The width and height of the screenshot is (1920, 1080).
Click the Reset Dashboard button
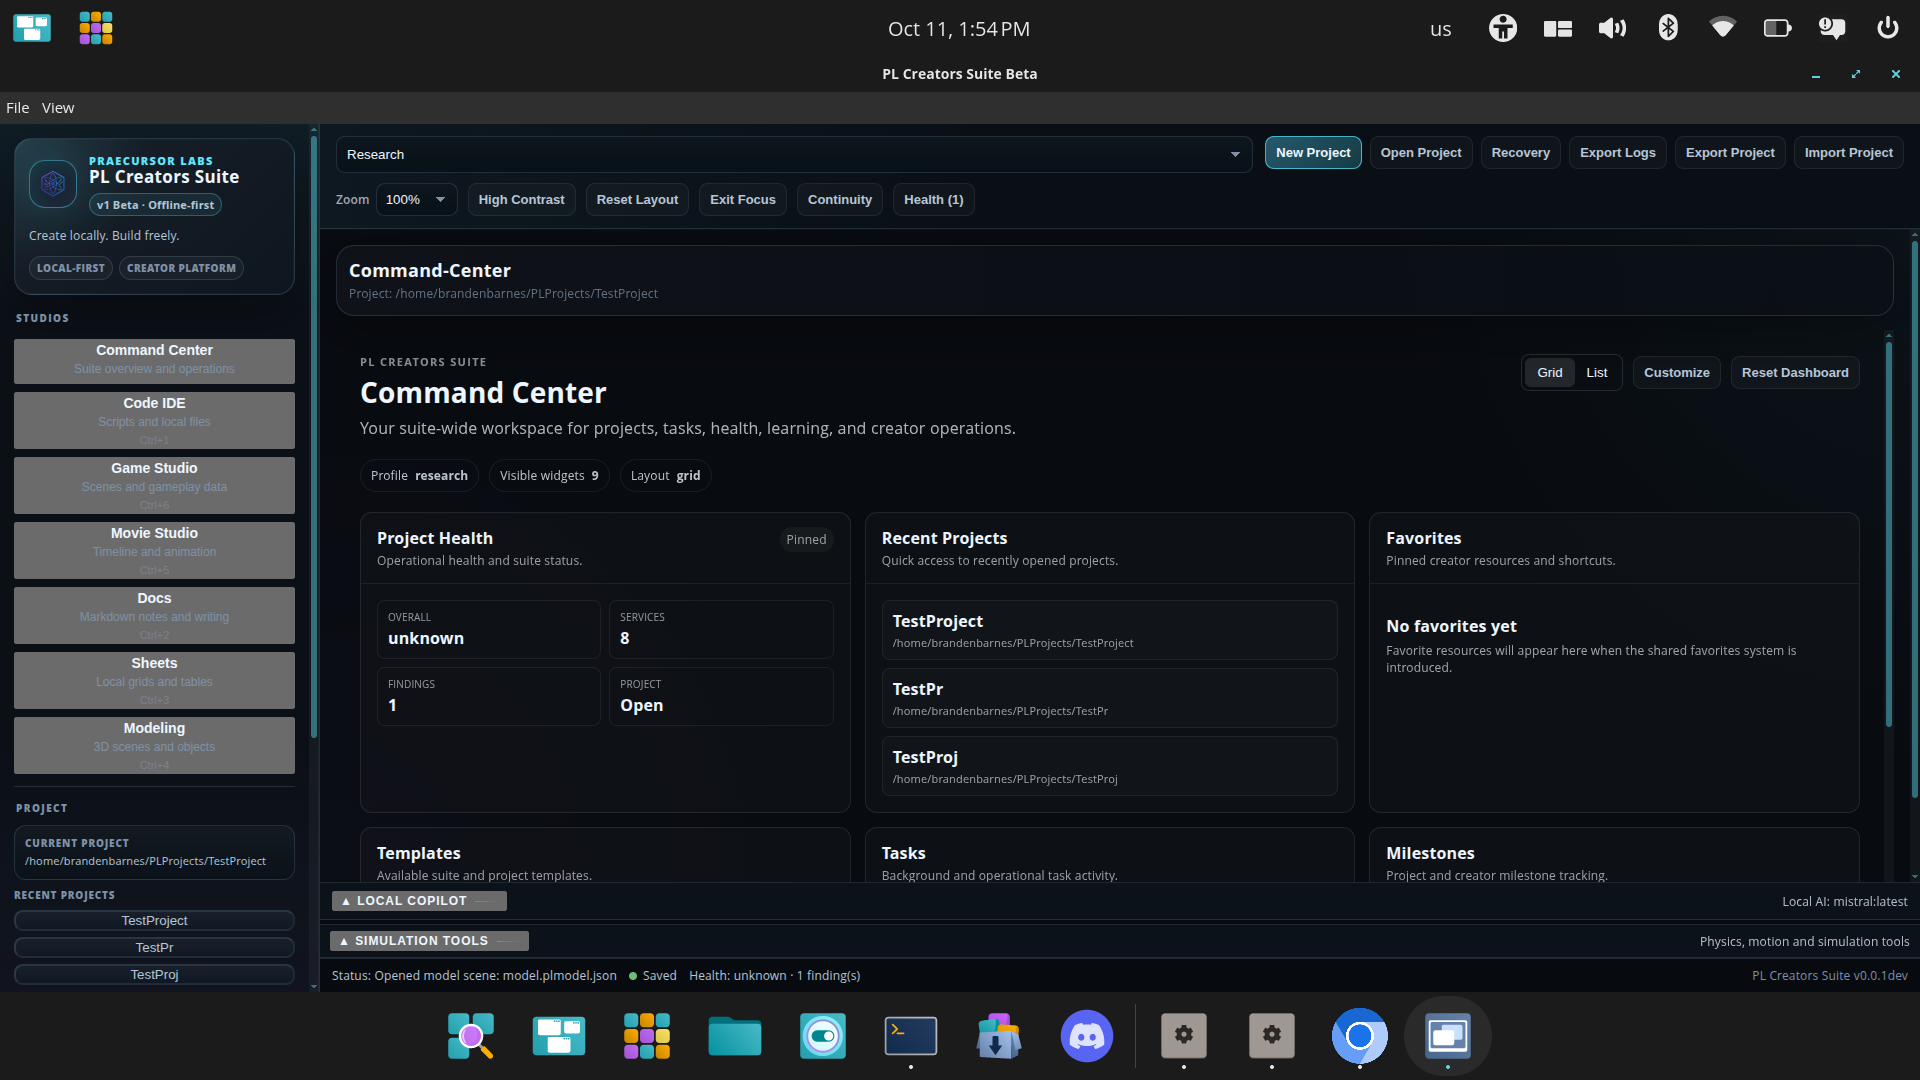pos(1795,373)
